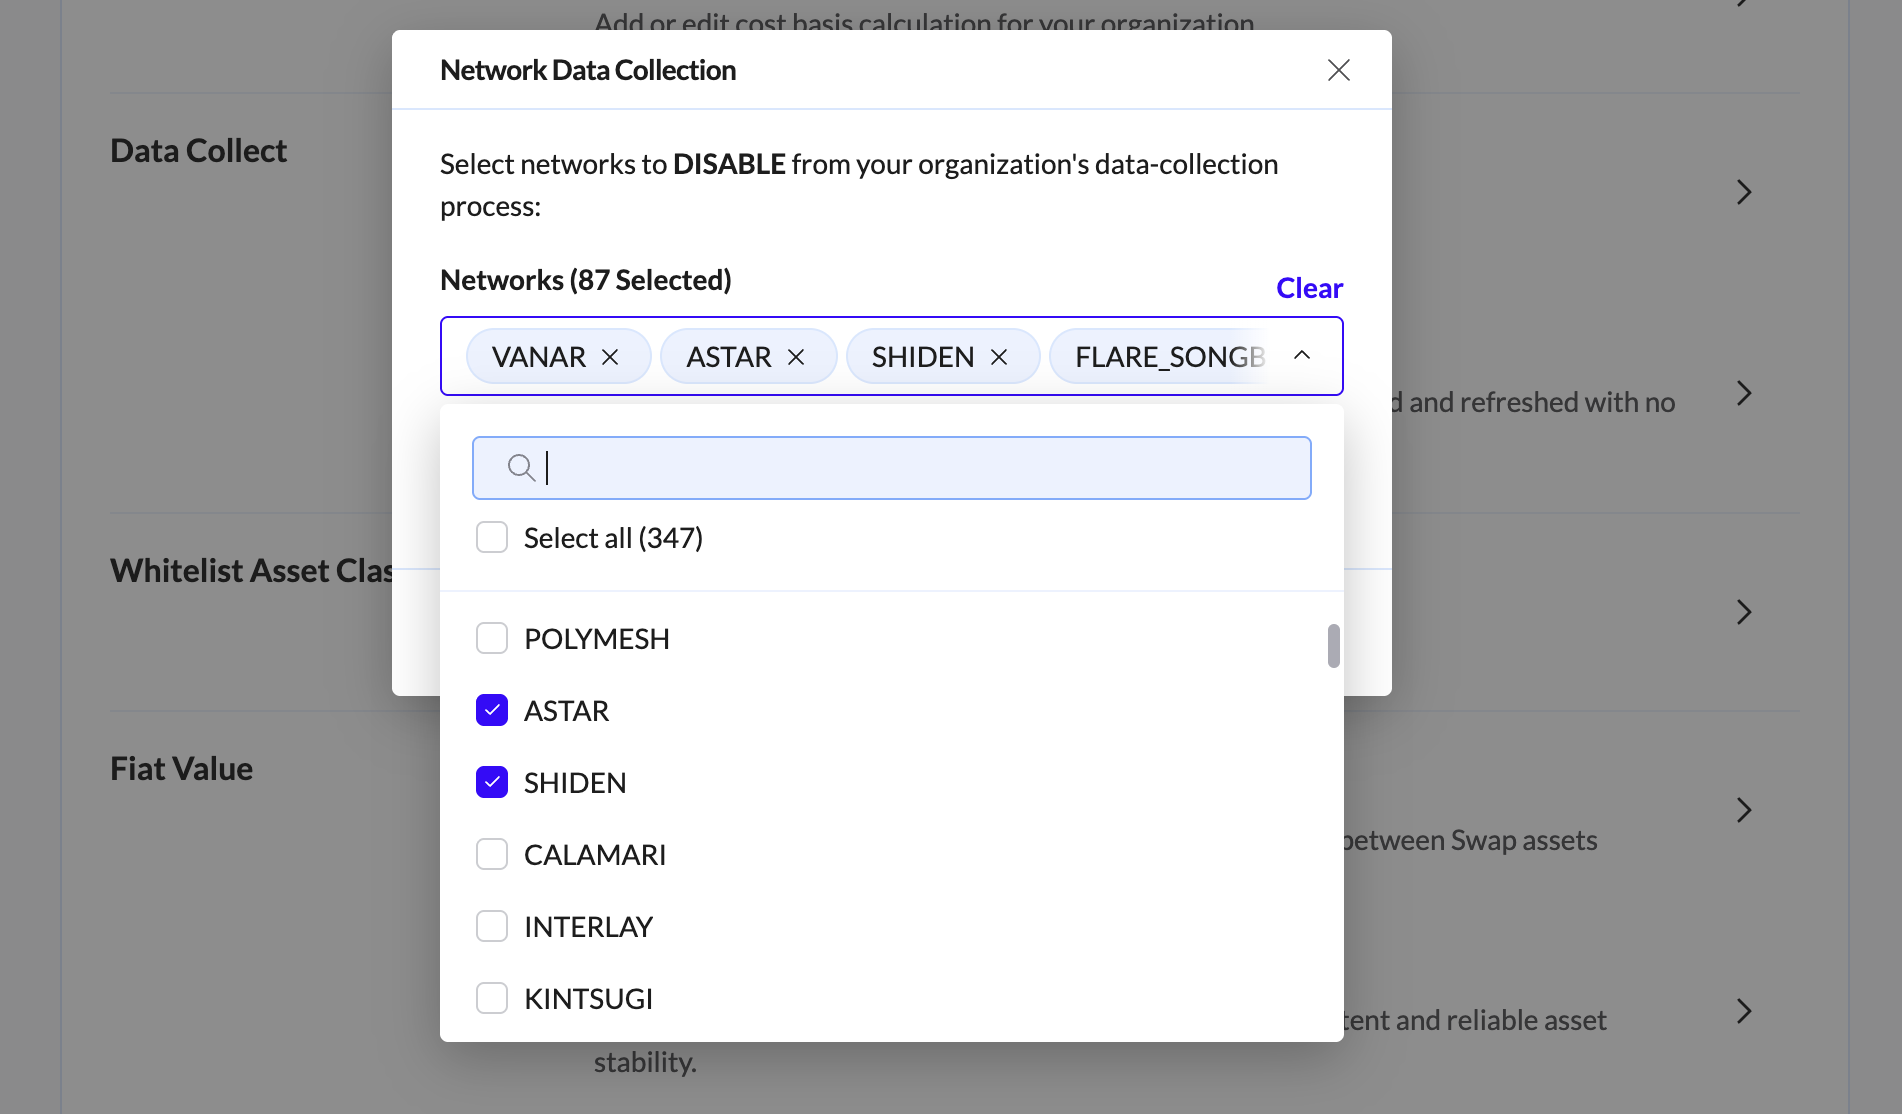Close the Network Data Collection dialog
Image resolution: width=1902 pixels, height=1114 pixels.
1339,69
